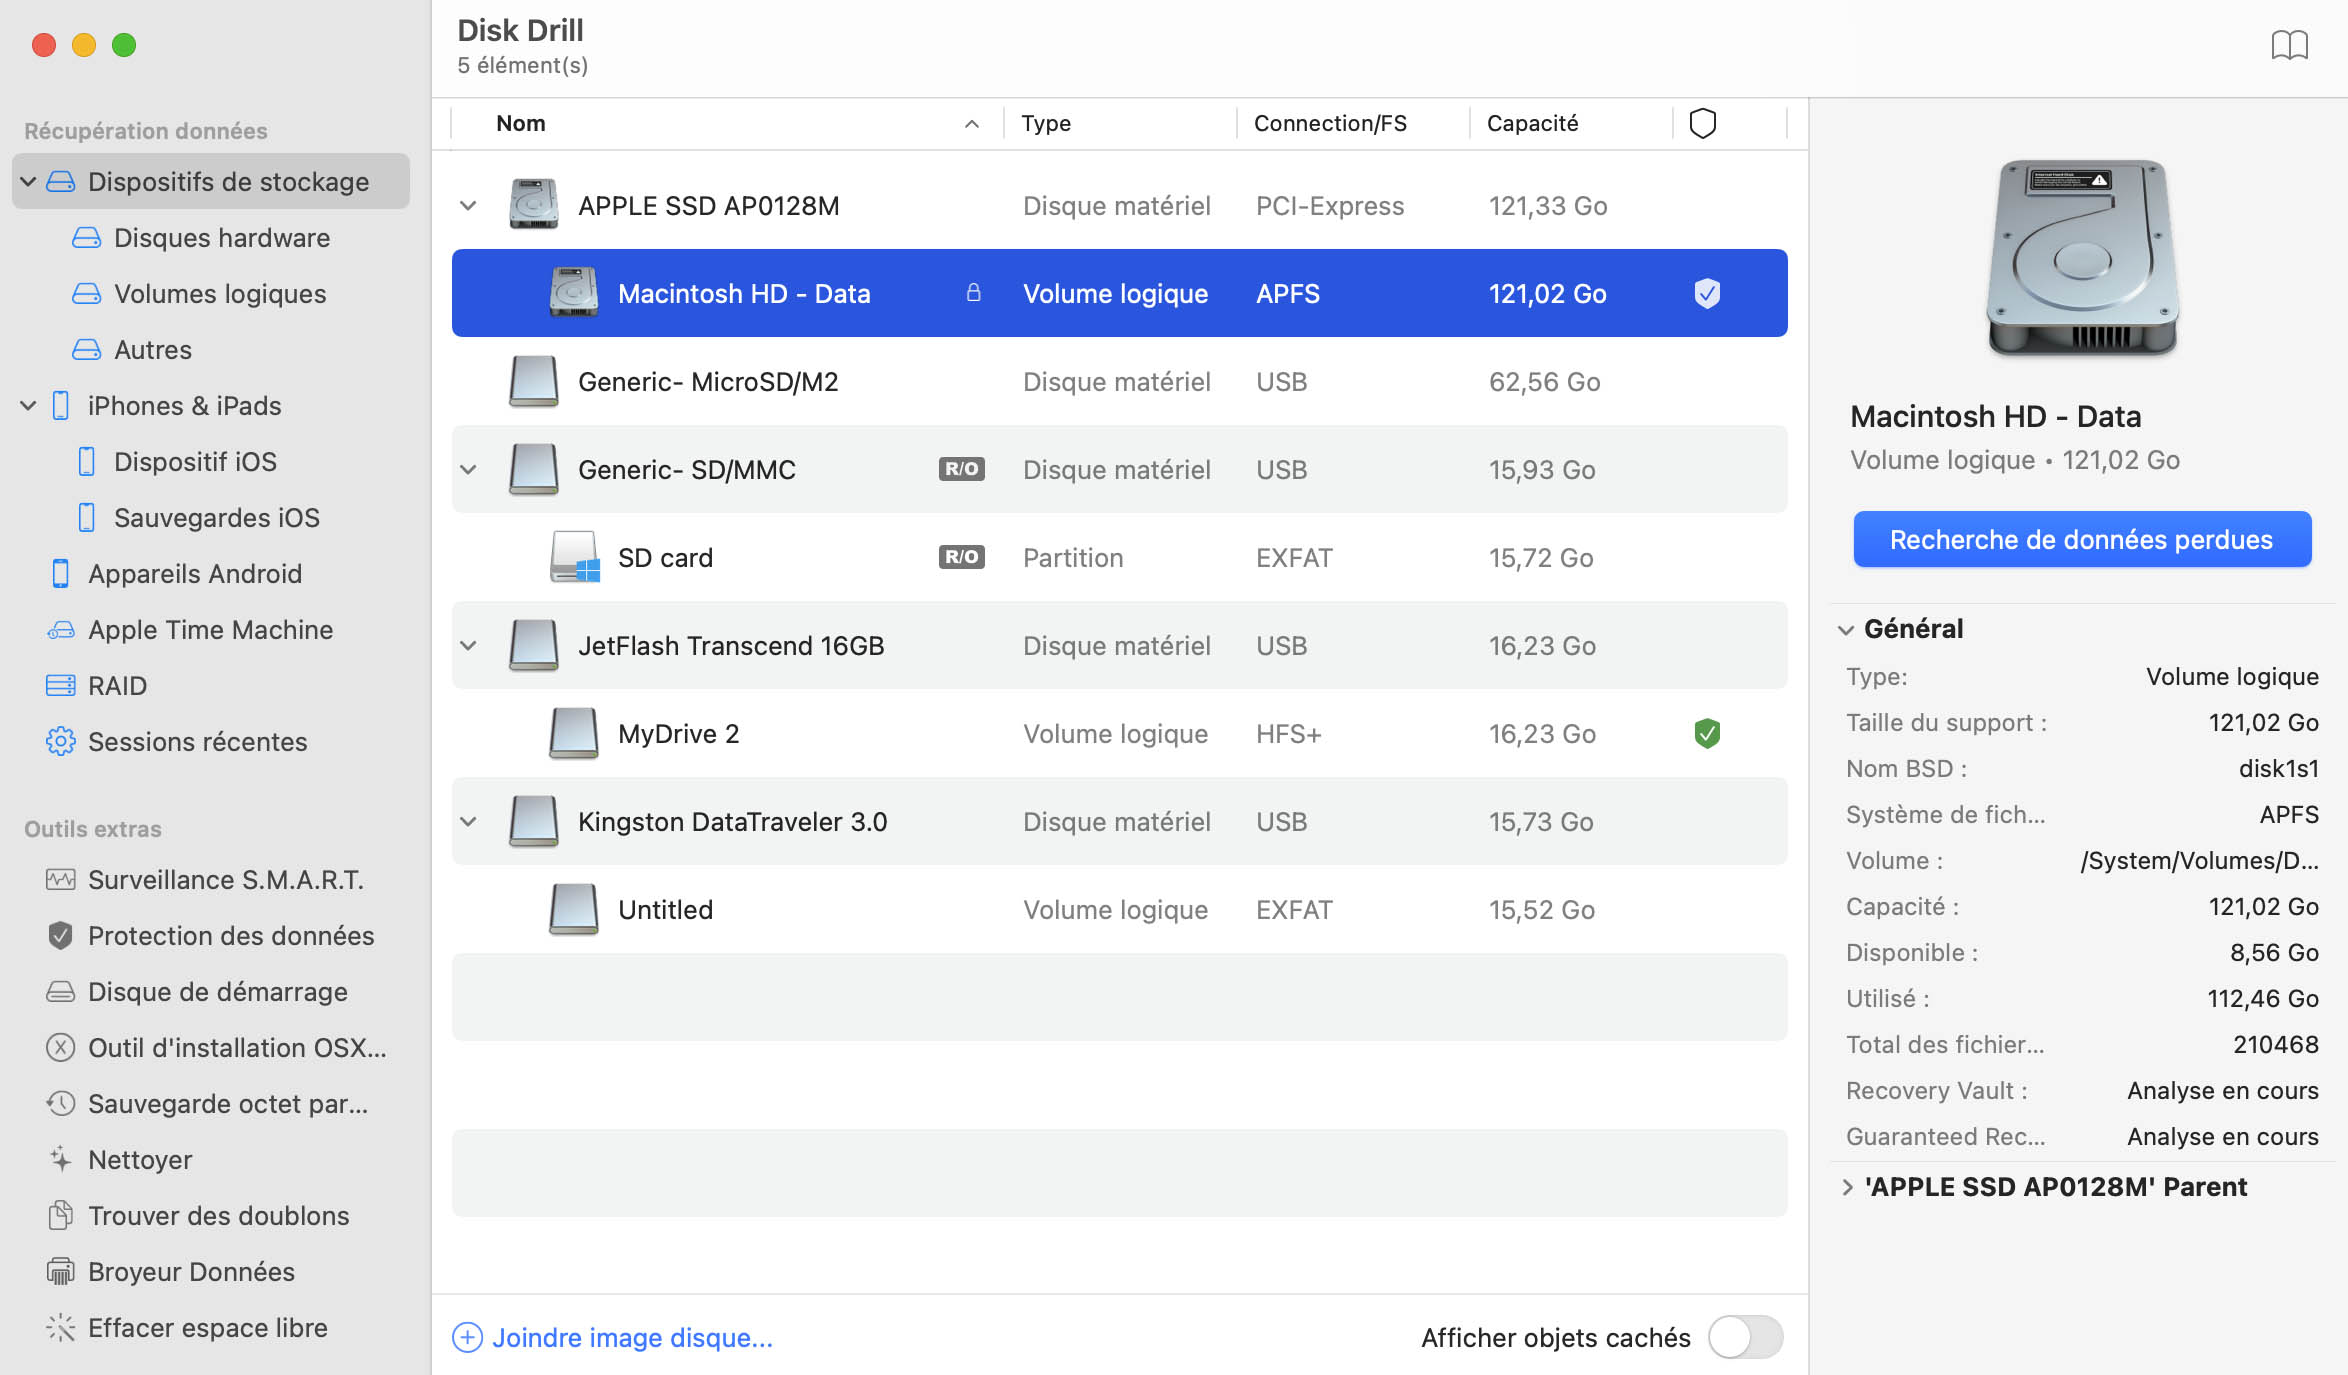Screen dimensions: 2348x1375
Task: Open Volumes logiques in sidebar
Action: coord(220,293)
